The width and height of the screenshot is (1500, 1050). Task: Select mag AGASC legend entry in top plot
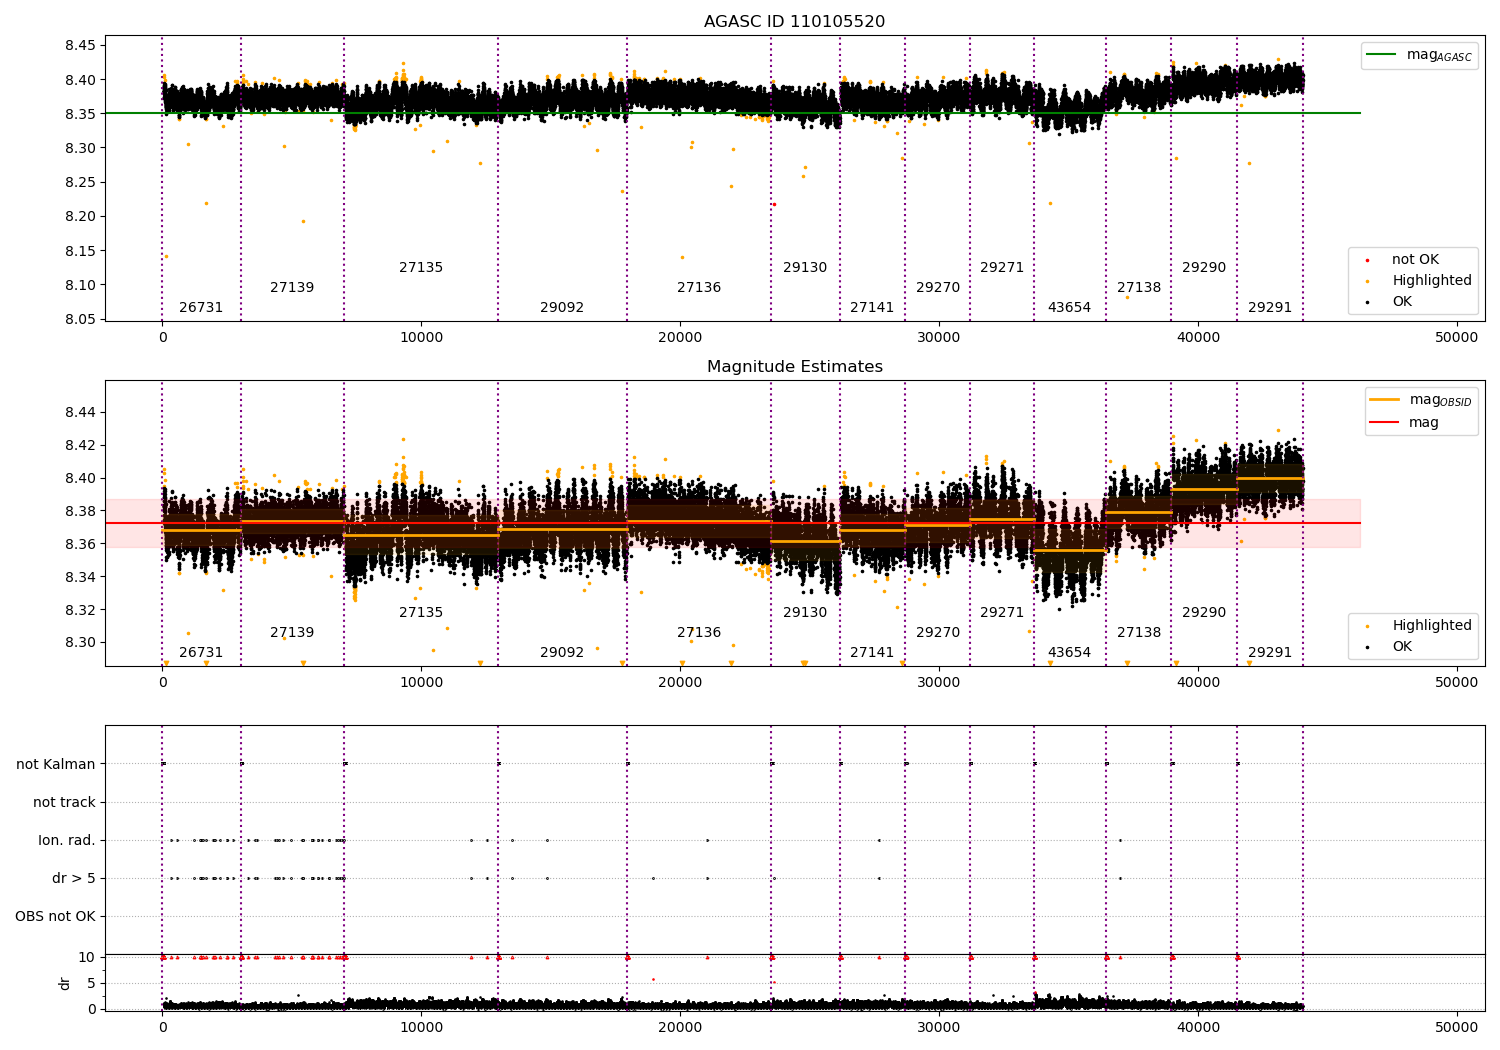click(1419, 55)
